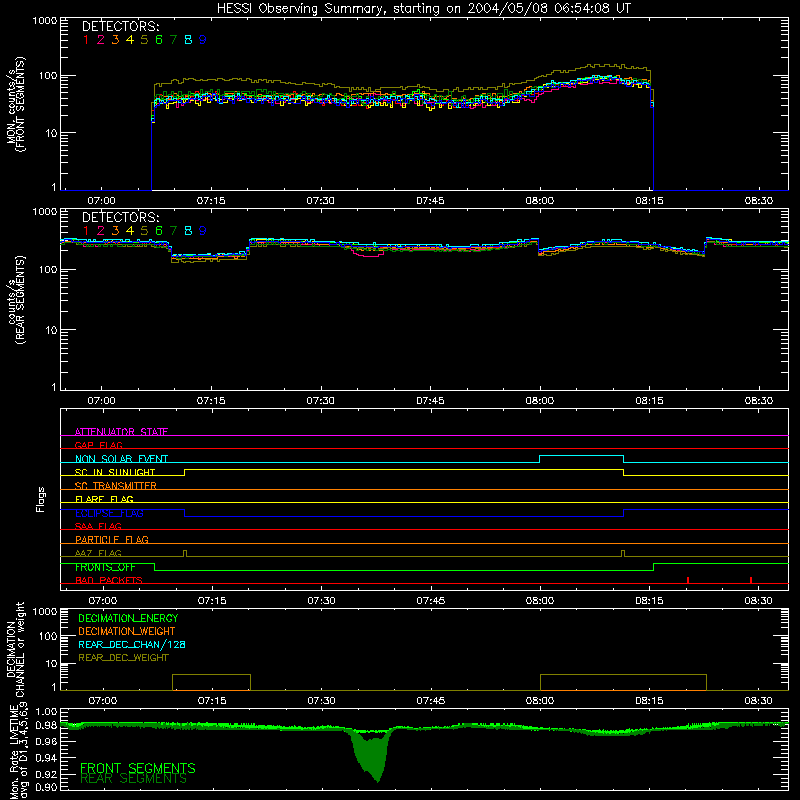The height and width of the screenshot is (800, 800).
Task: Click the SC_IN_SUNLIGHT flag label
Action: pyautogui.click(x=115, y=472)
